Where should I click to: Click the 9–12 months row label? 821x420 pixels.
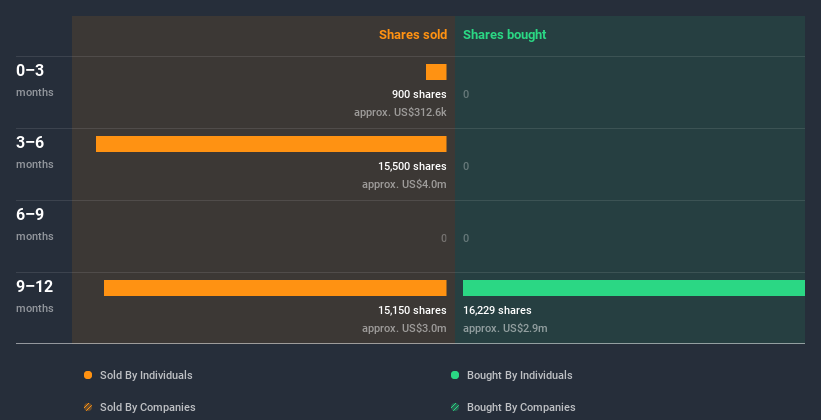[35, 296]
